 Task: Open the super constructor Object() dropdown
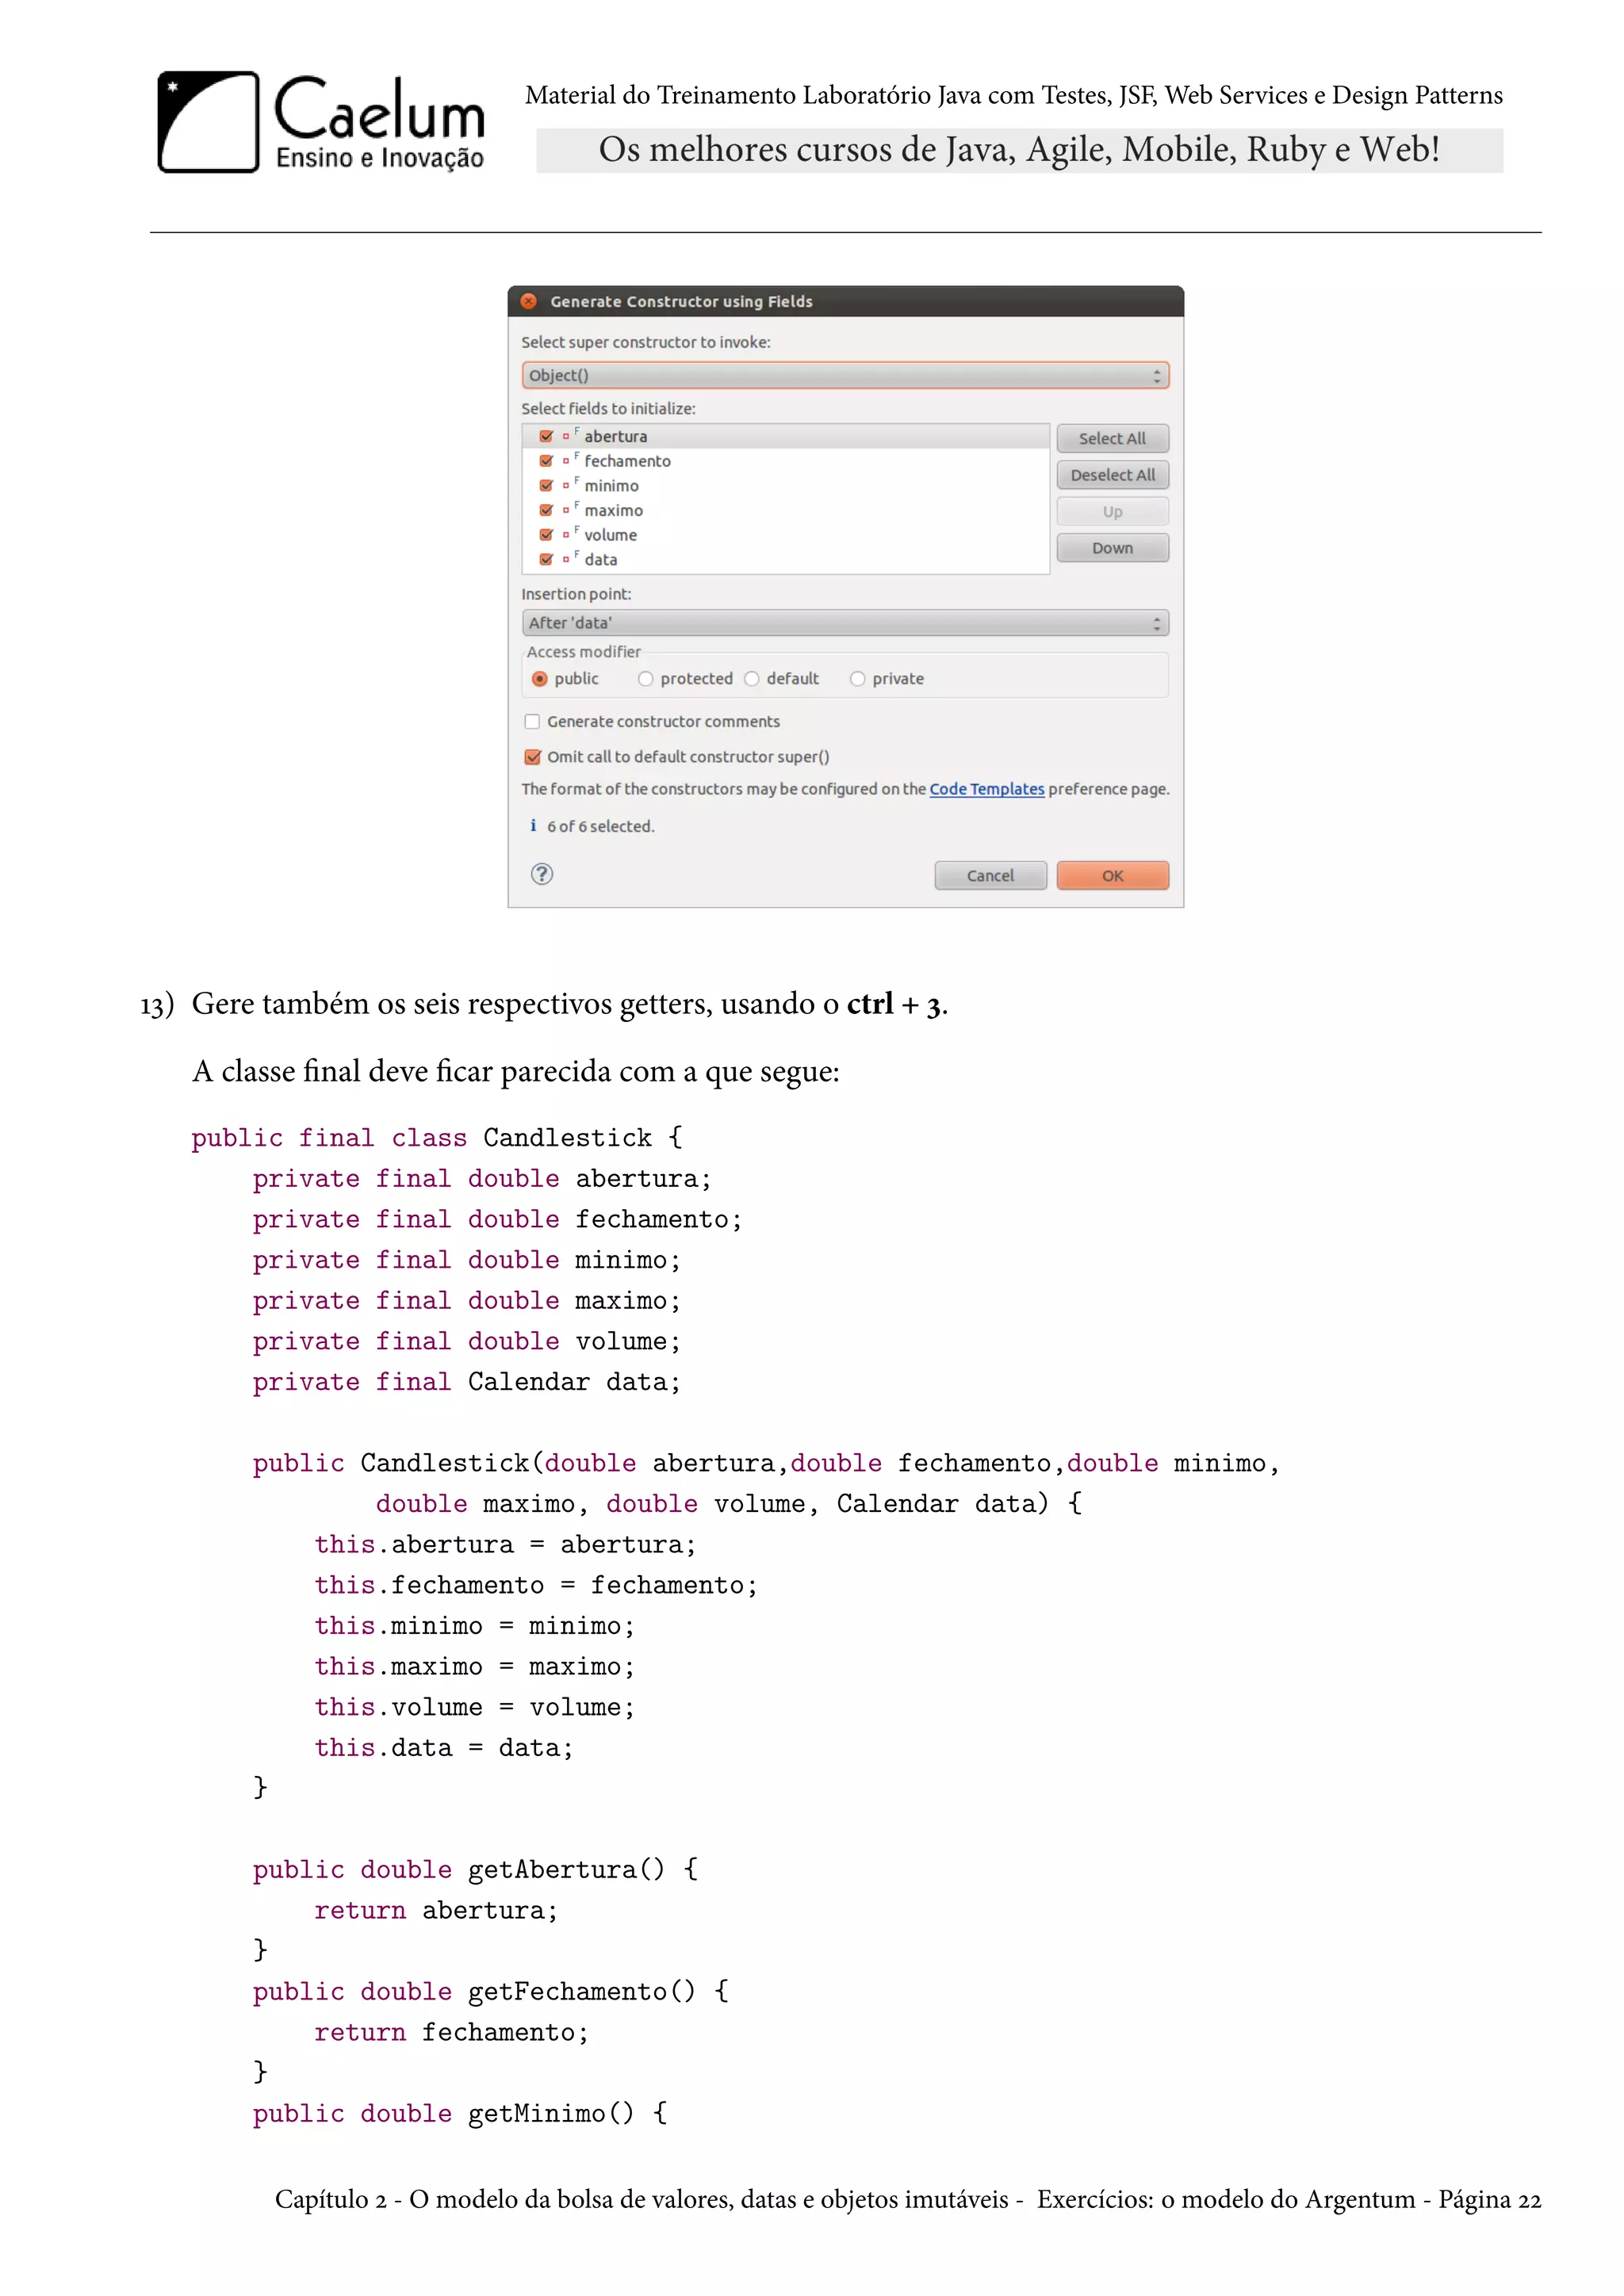coord(845,375)
